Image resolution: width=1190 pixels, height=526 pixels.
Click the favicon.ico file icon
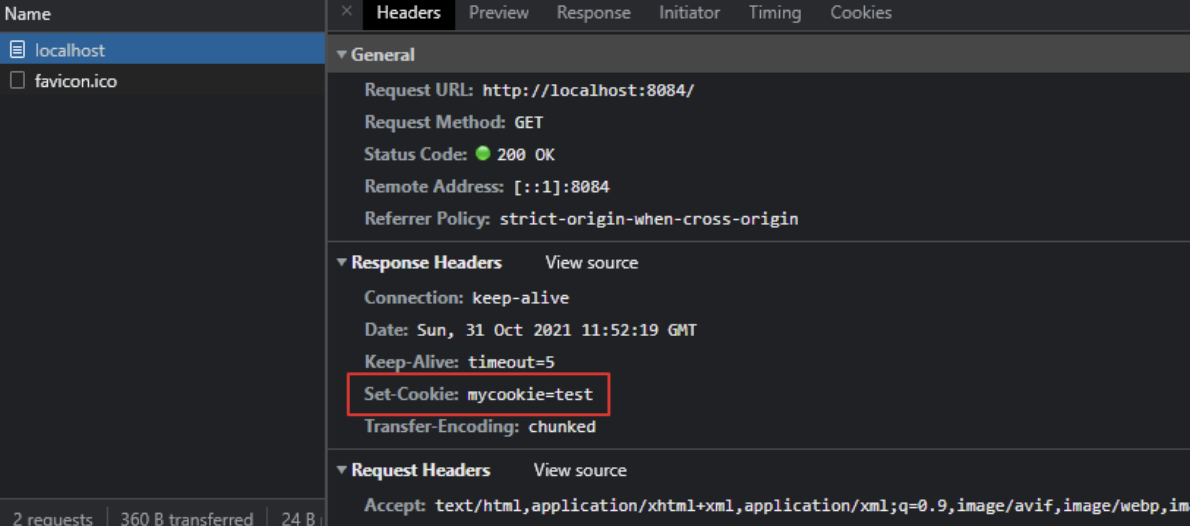point(17,80)
